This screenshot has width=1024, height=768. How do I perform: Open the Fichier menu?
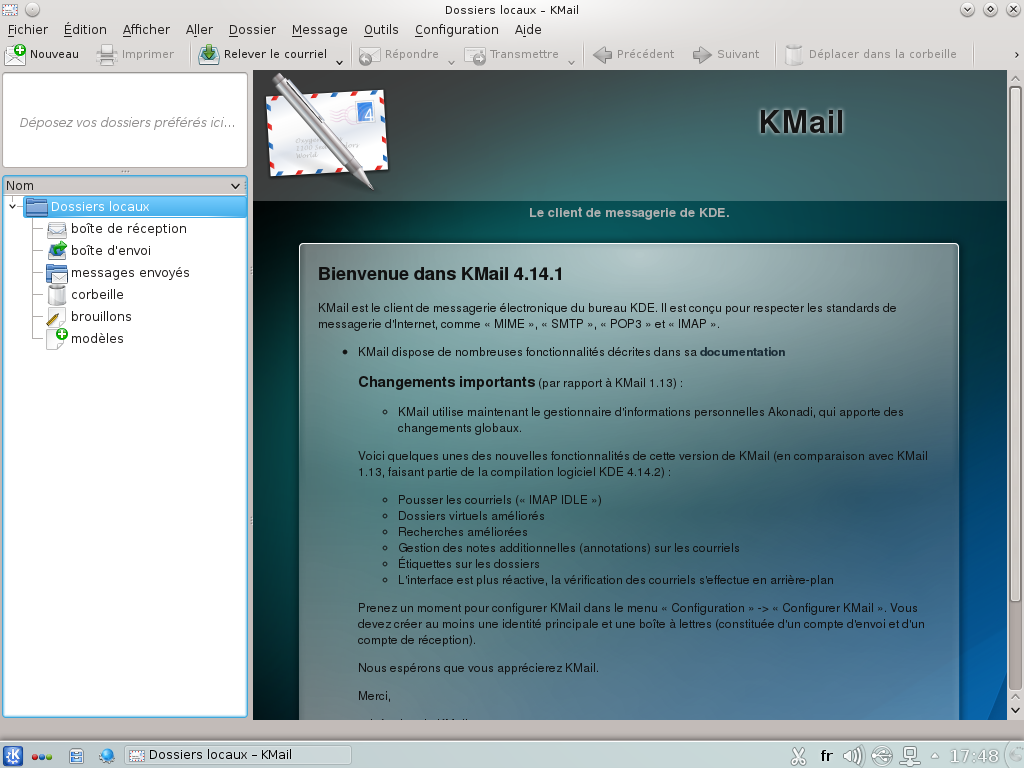click(x=27, y=29)
